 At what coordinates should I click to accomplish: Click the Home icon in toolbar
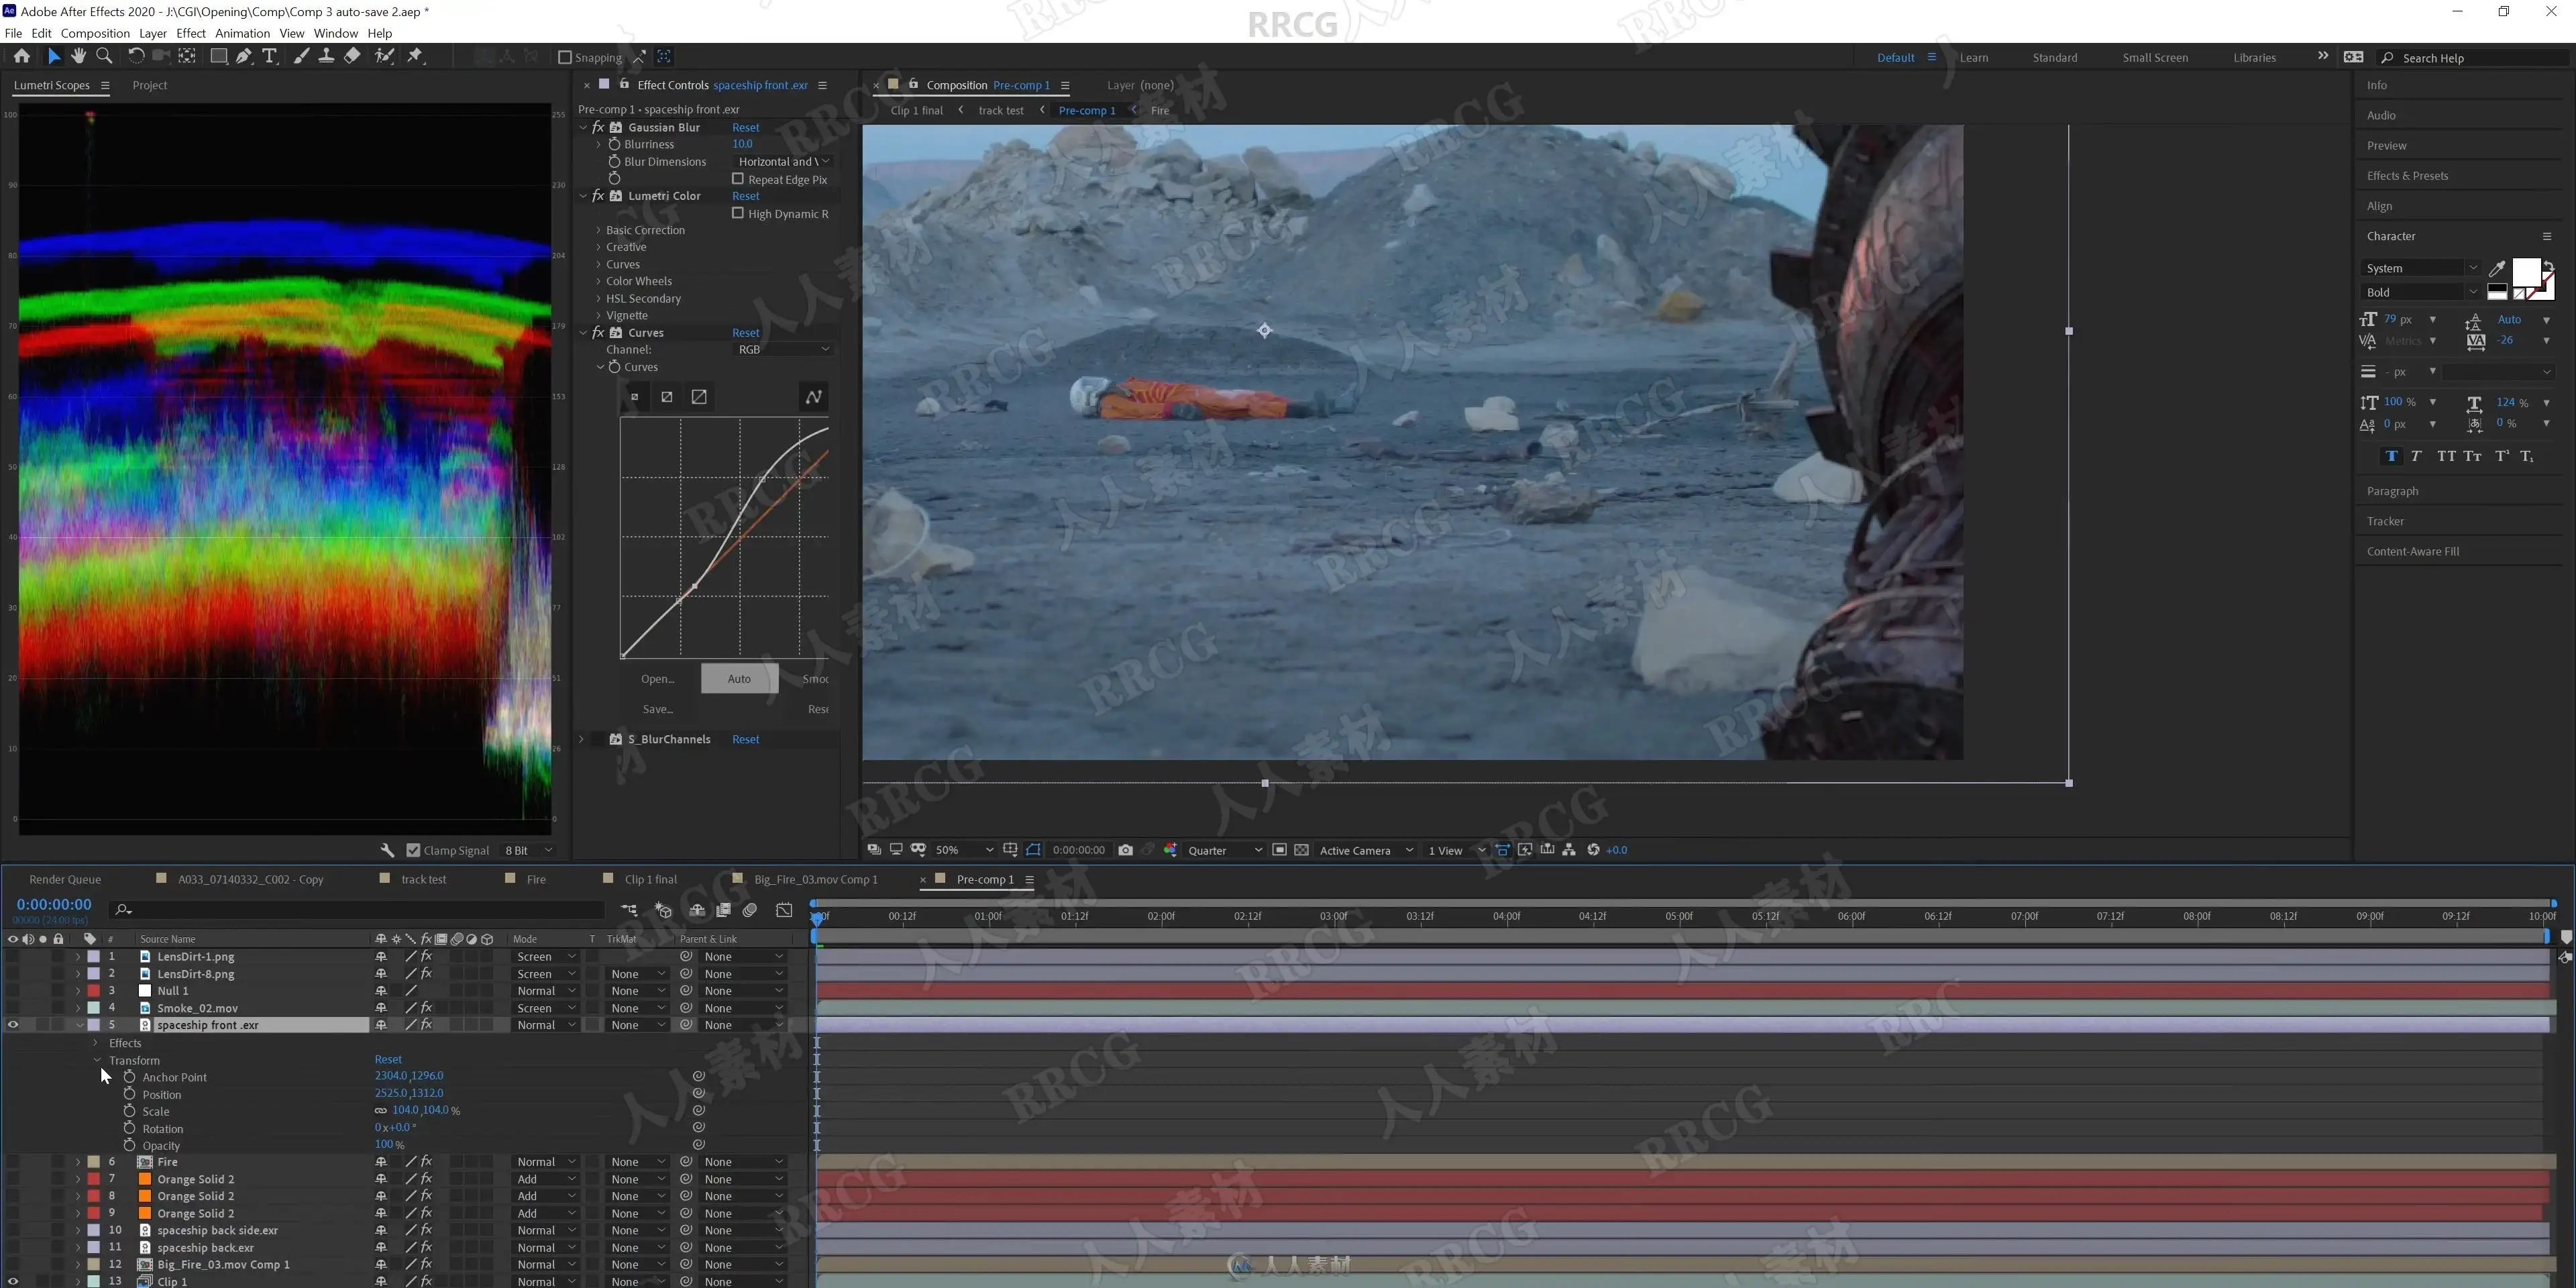(21, 56)
